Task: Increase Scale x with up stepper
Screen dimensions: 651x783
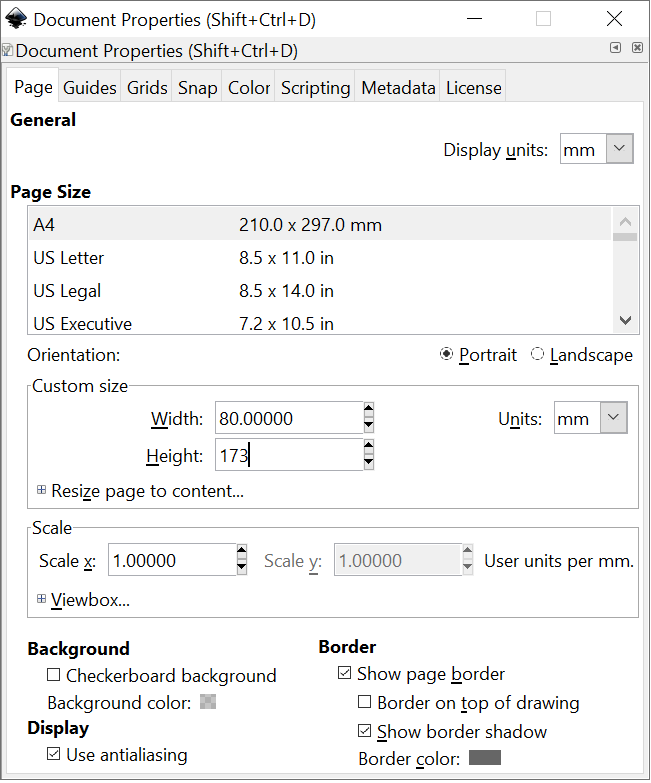Action: (x=242, y=552)
